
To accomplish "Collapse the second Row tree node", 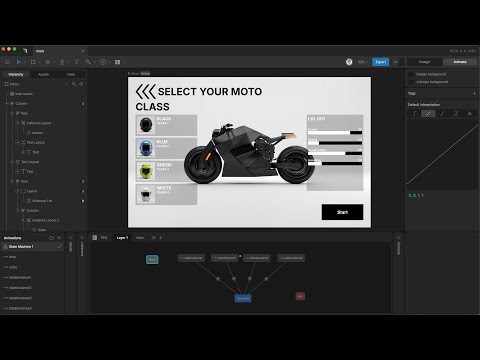I will tap(12, 181).
